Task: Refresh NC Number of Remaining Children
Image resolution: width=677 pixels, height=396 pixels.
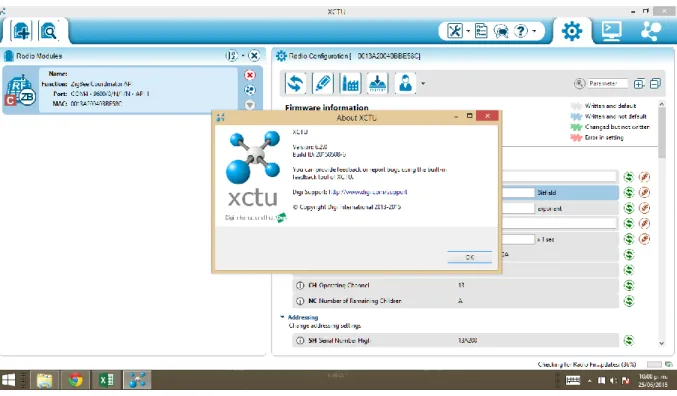Action: [x=629, y=301]
